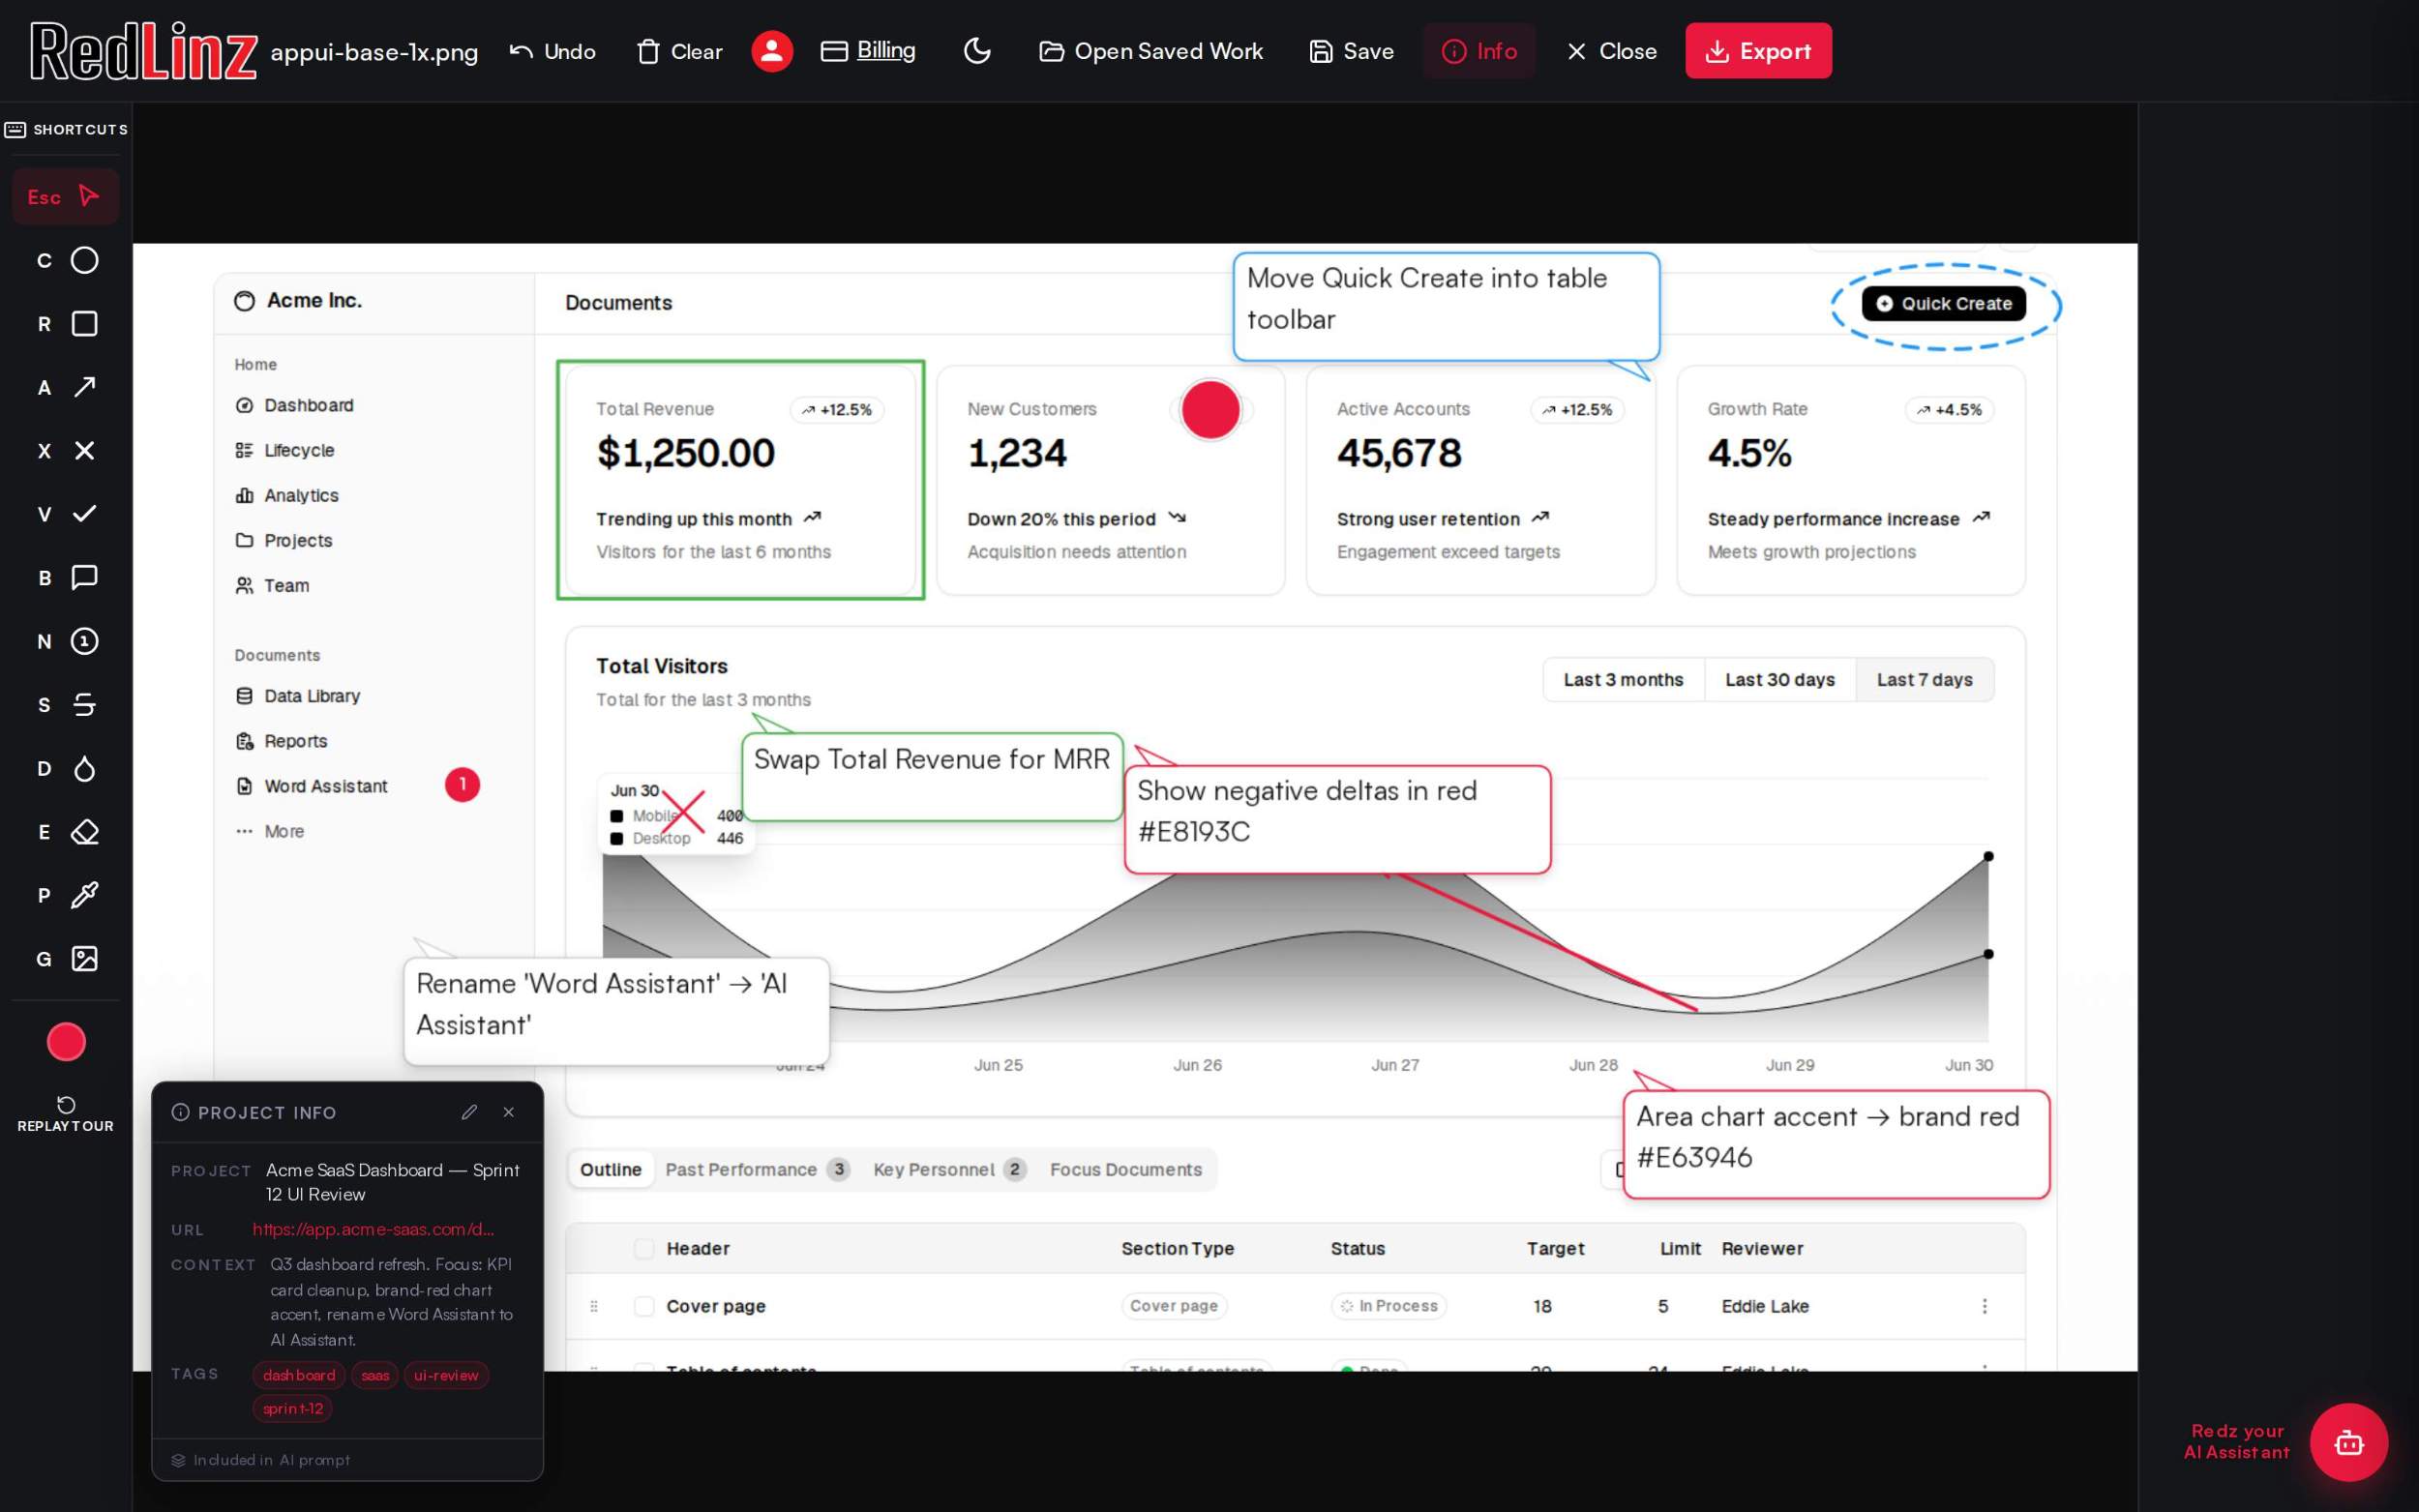Screen dimensions: 2419x1512
Task: Select the 'Show negative deltas in red' callout
Action: [x=1337, y=819]
